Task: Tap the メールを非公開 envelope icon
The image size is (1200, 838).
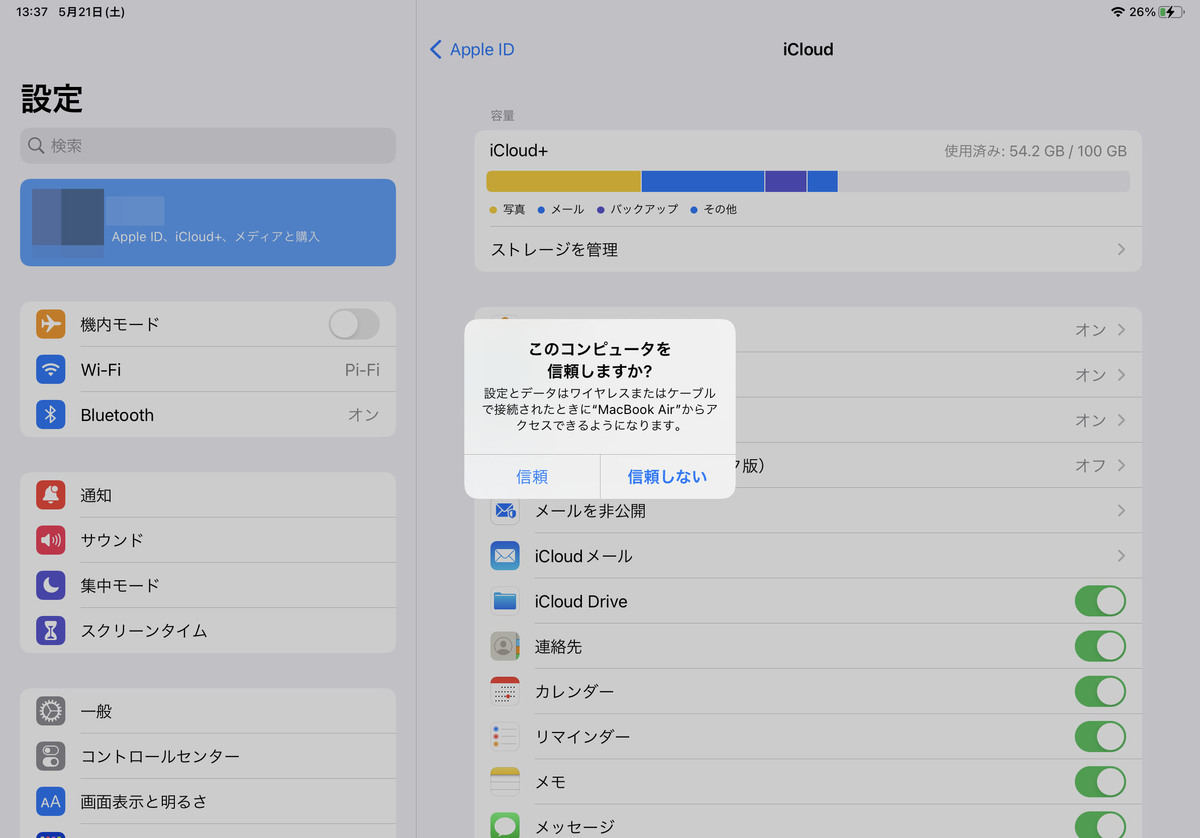Action: tap(505, 511)
